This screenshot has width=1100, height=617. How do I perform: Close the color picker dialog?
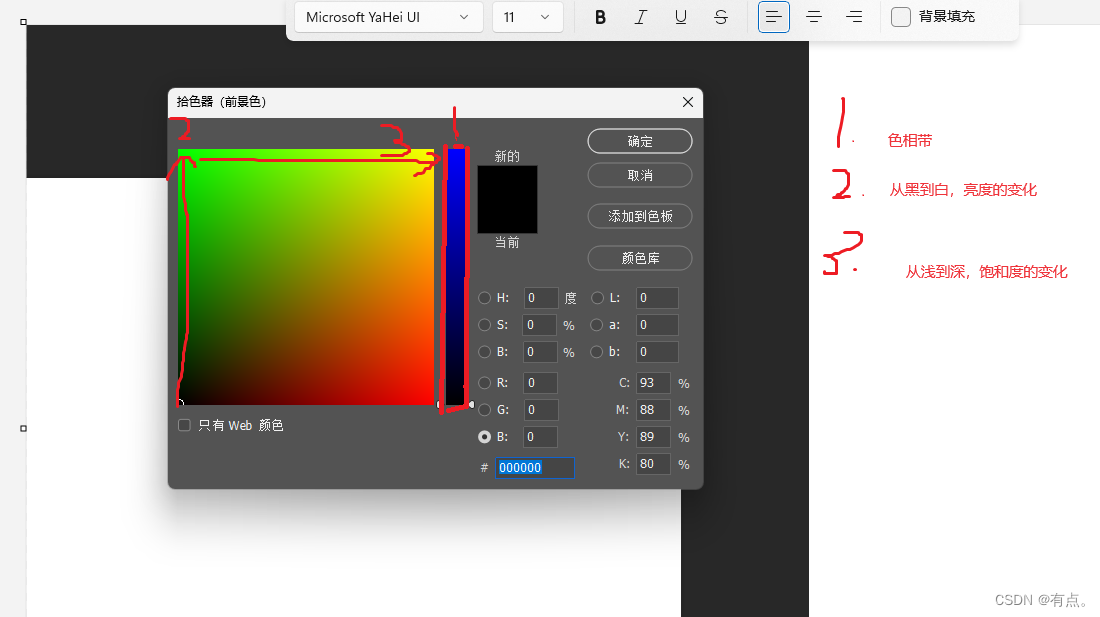(688, 102)
